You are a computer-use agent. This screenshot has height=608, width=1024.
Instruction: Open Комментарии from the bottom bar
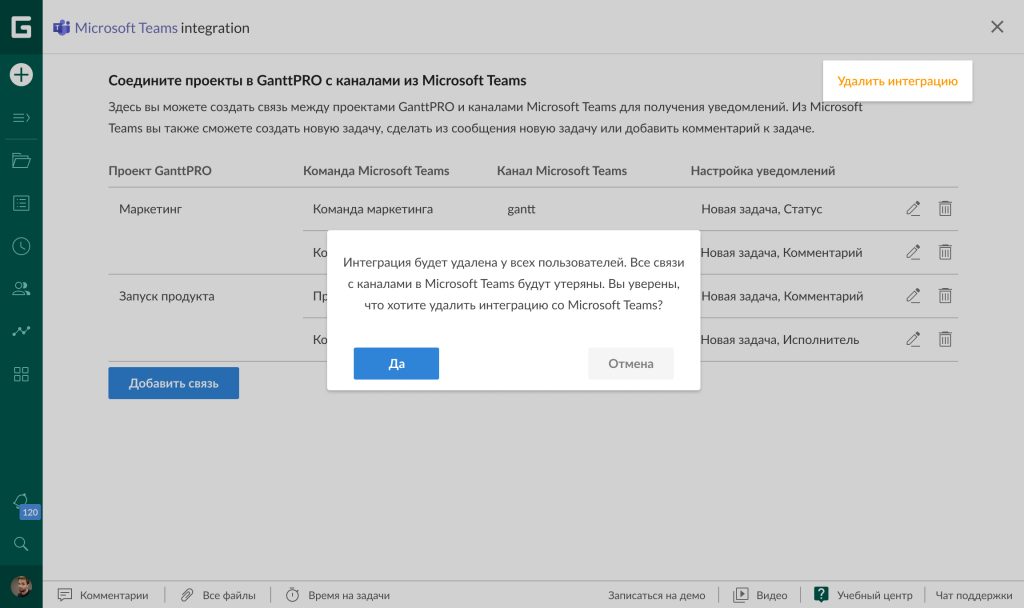[102, 595]
